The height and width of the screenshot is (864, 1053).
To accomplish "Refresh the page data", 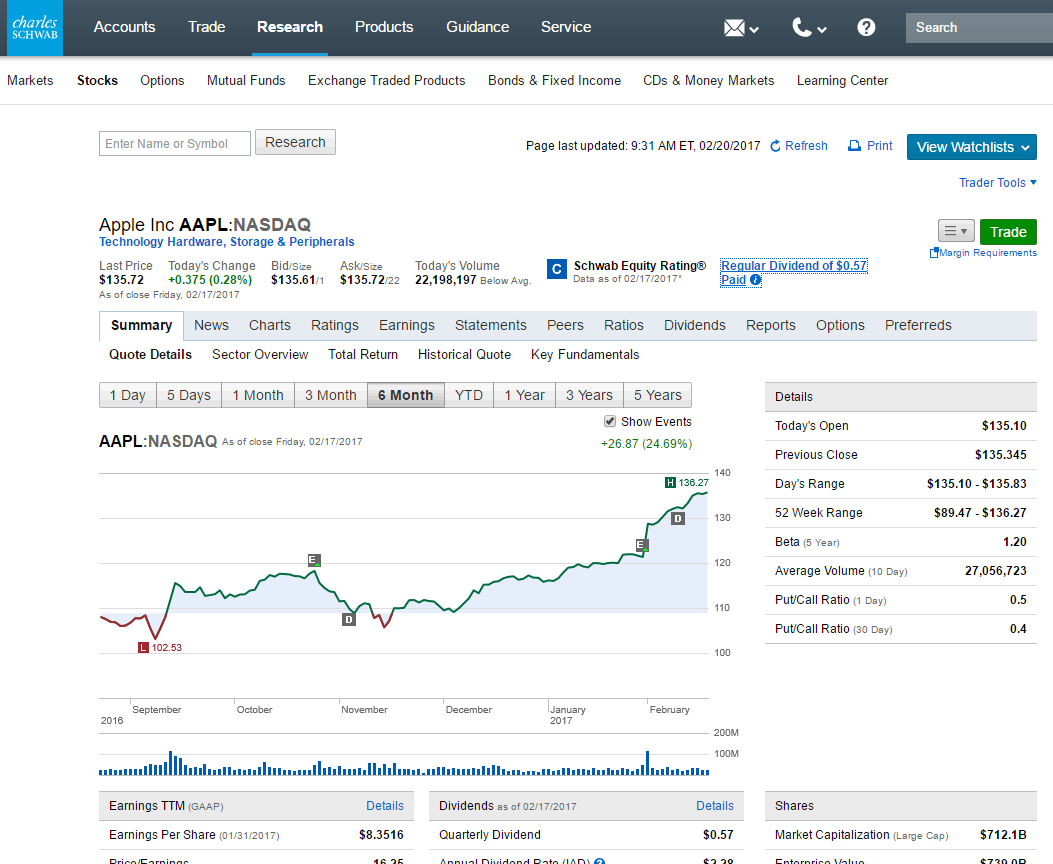I will pos(798,146).
